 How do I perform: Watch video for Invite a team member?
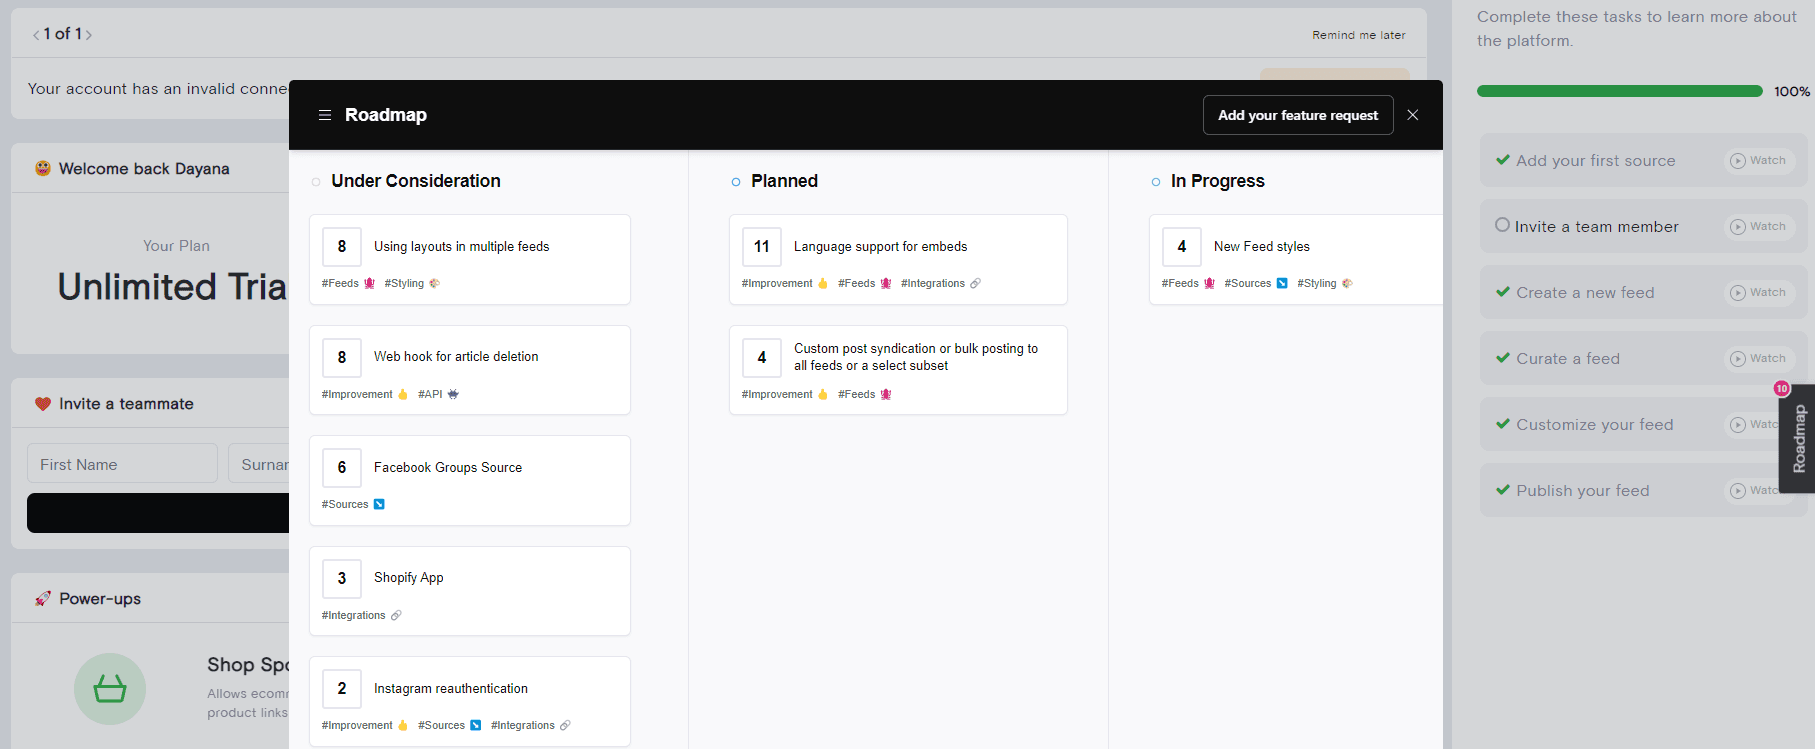click(1758, 227)
